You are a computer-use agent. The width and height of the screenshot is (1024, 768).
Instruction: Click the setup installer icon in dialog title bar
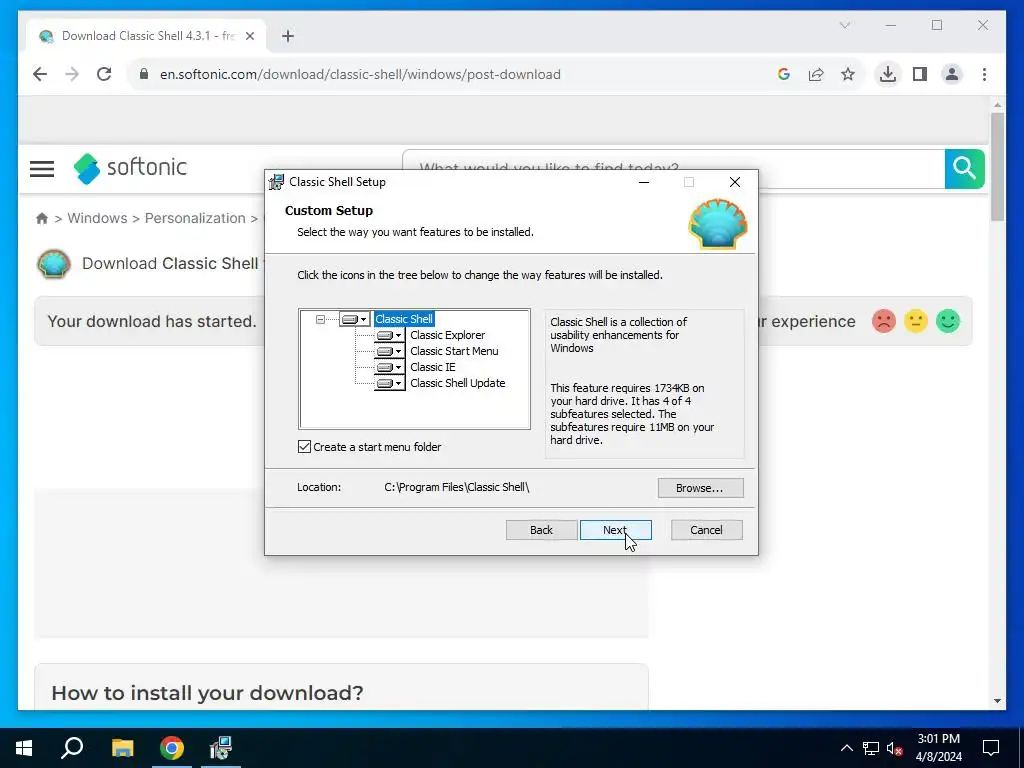pyautogui.click(x=277, y=182)
